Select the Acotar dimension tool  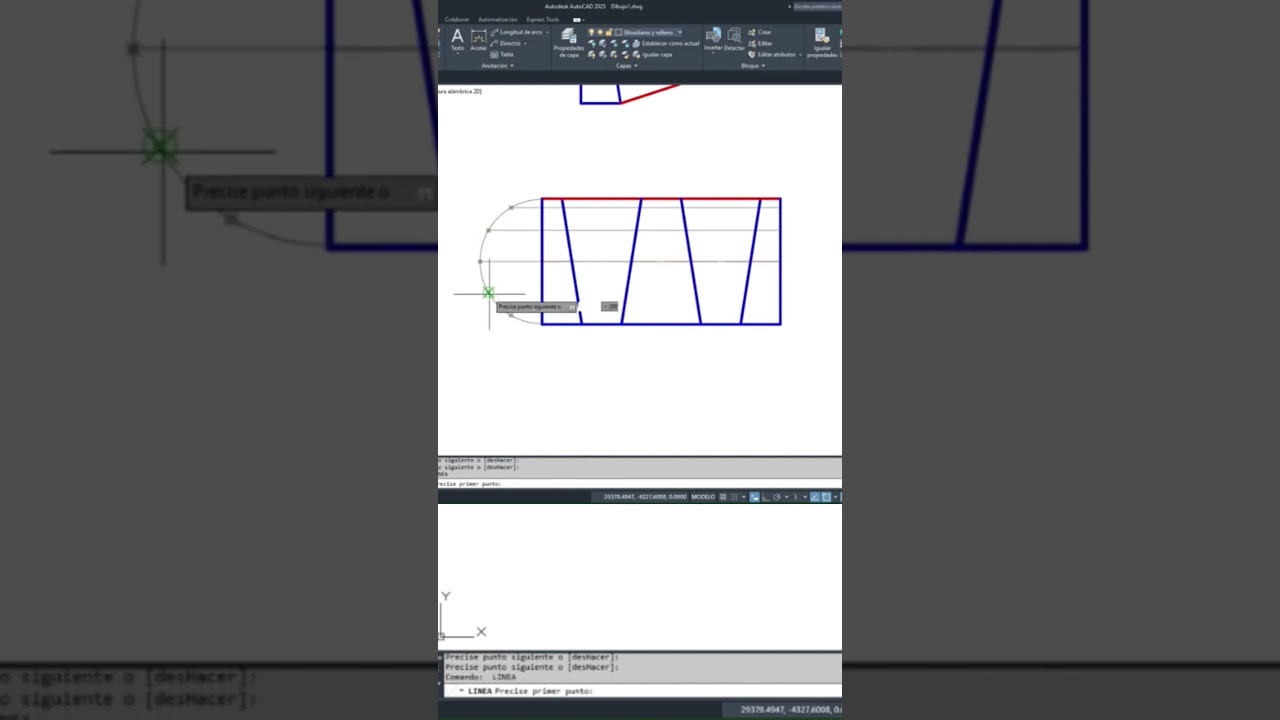tap(479, 39)
